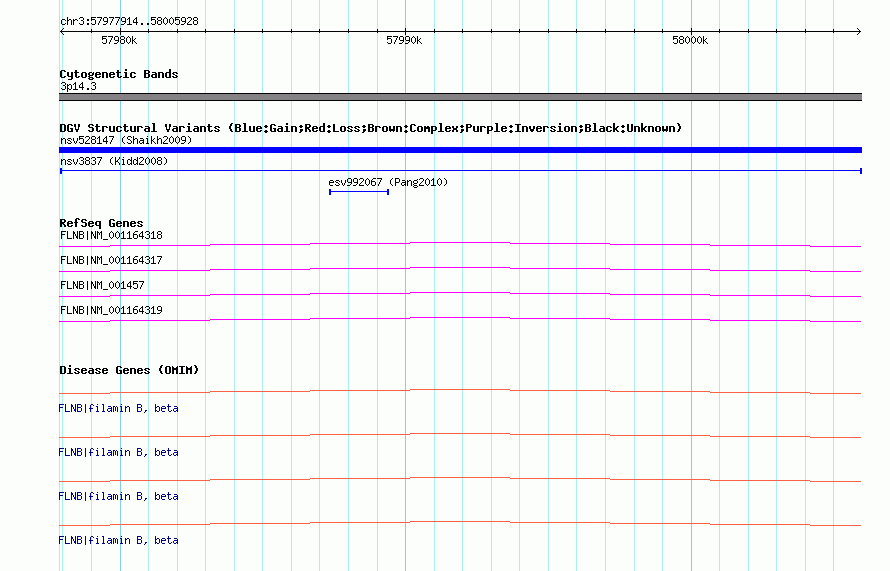Select the Cytogenetic Bands track heading
The image size is (890, 571).
tap(119, 74)
